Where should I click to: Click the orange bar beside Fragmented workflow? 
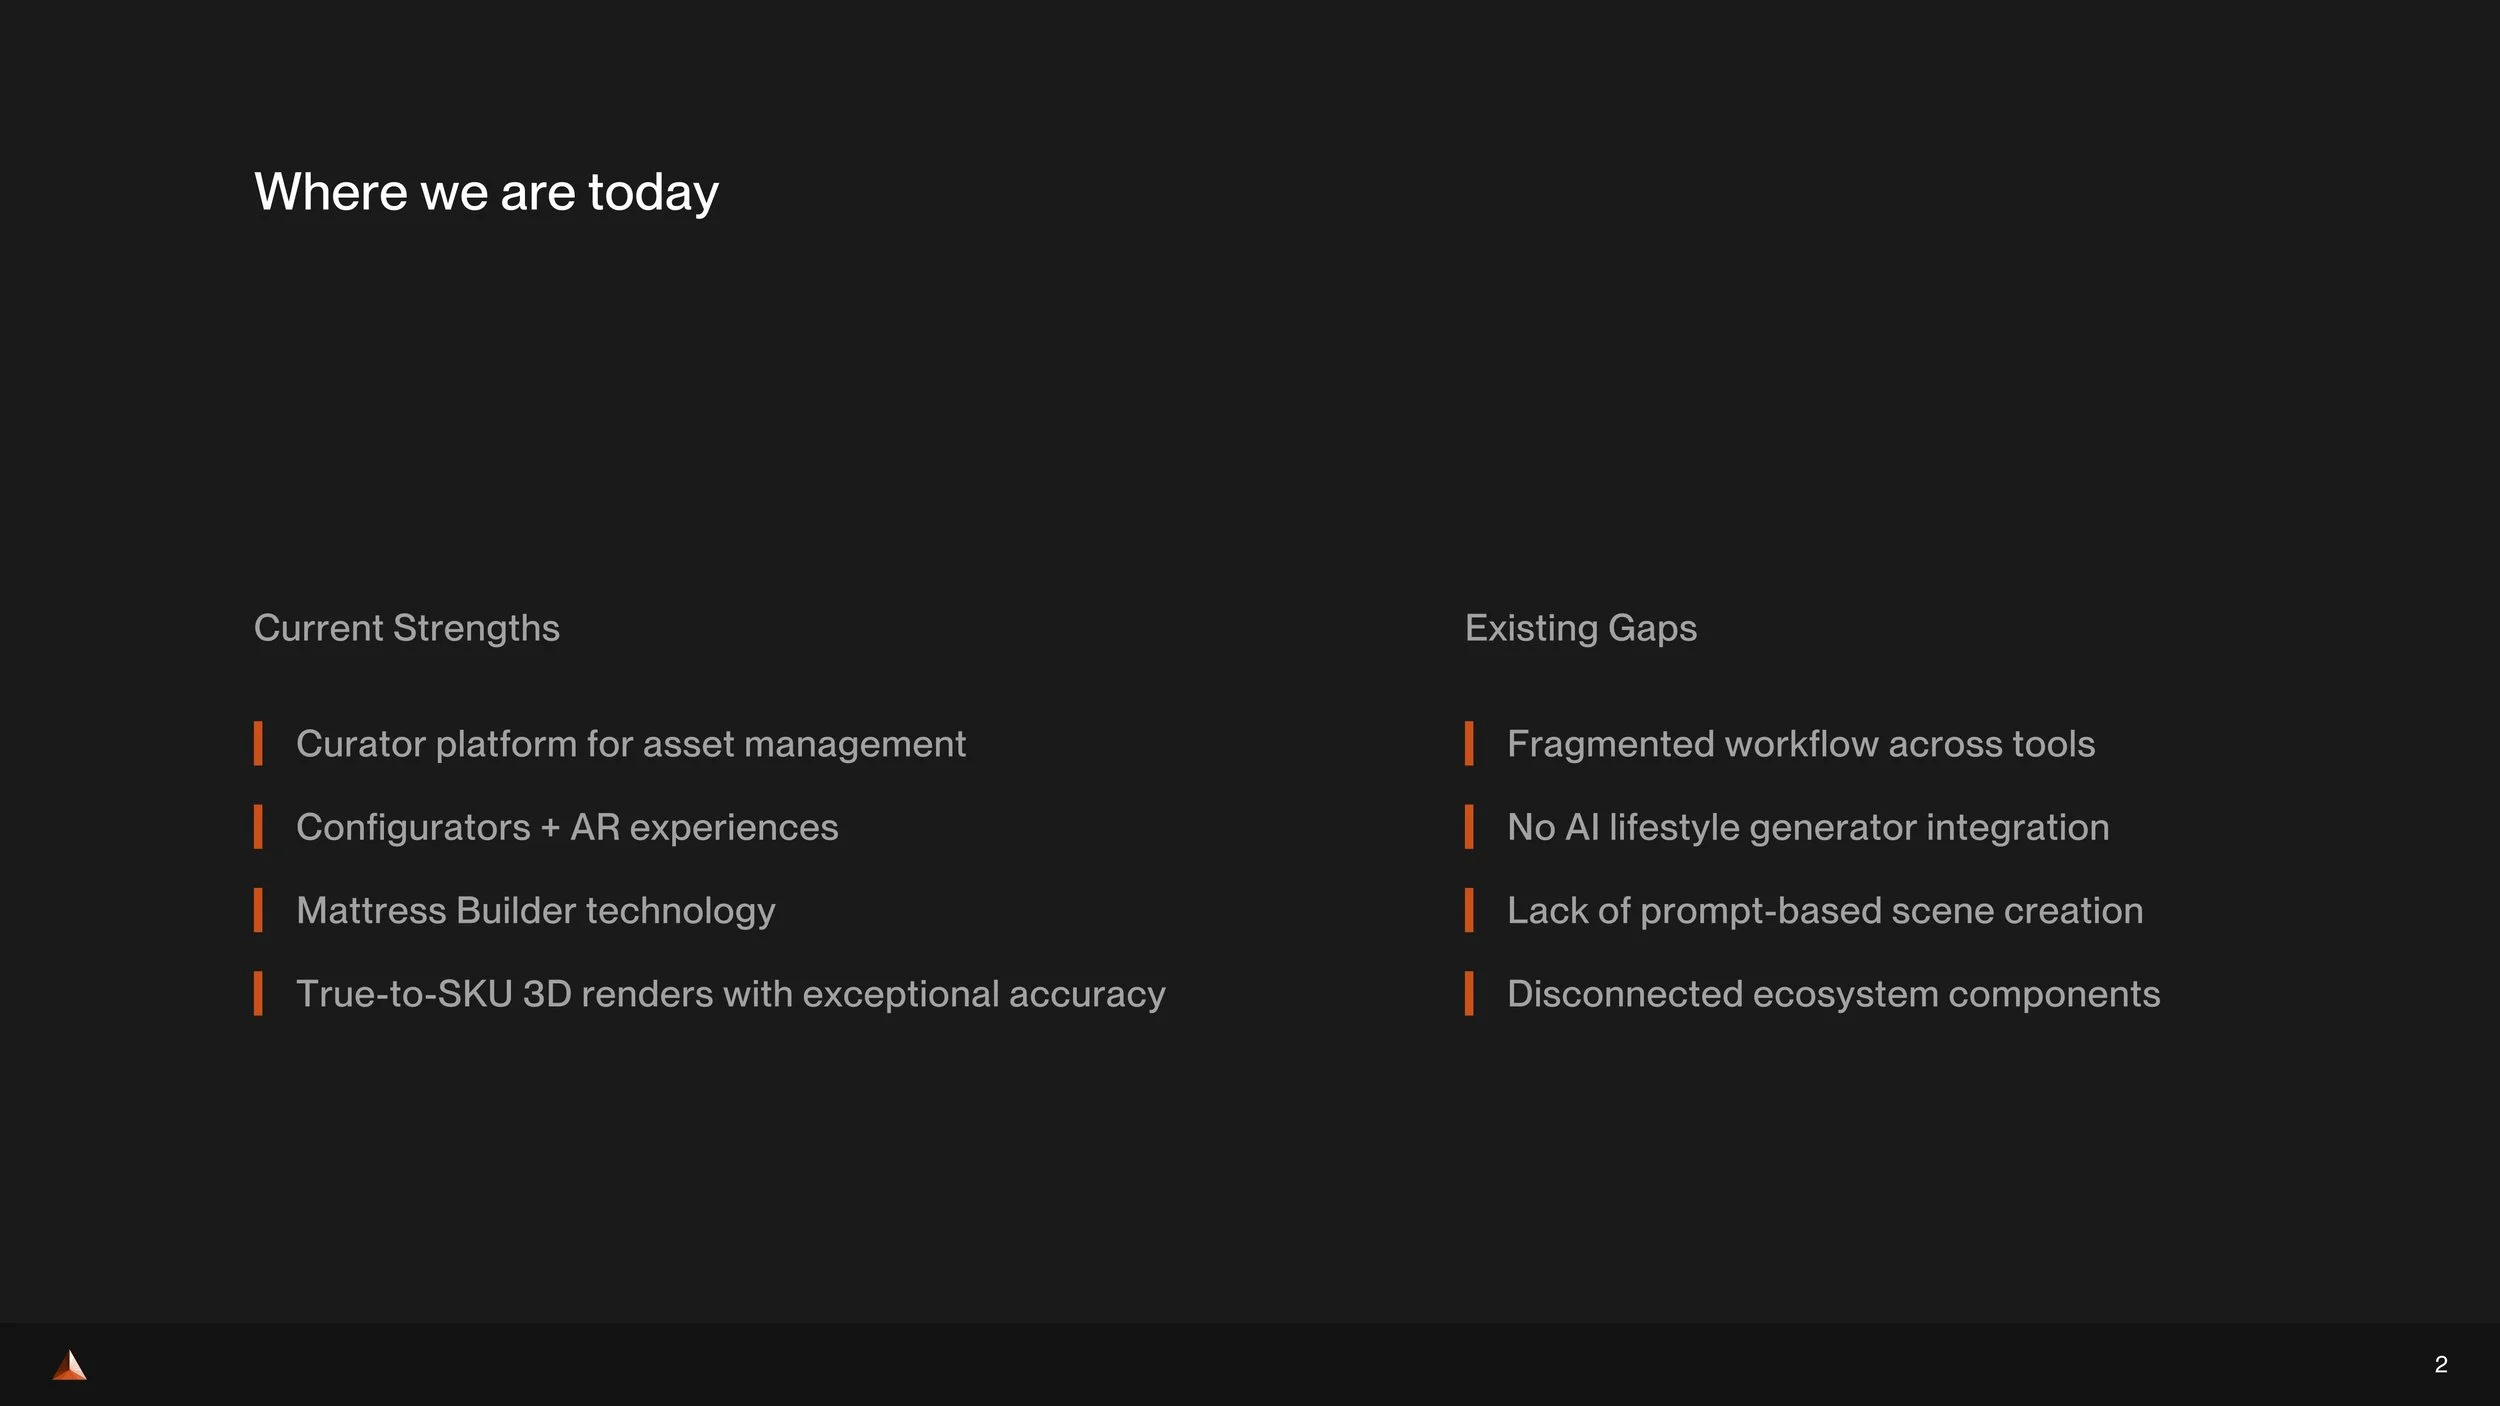(x=1469, y=744)
